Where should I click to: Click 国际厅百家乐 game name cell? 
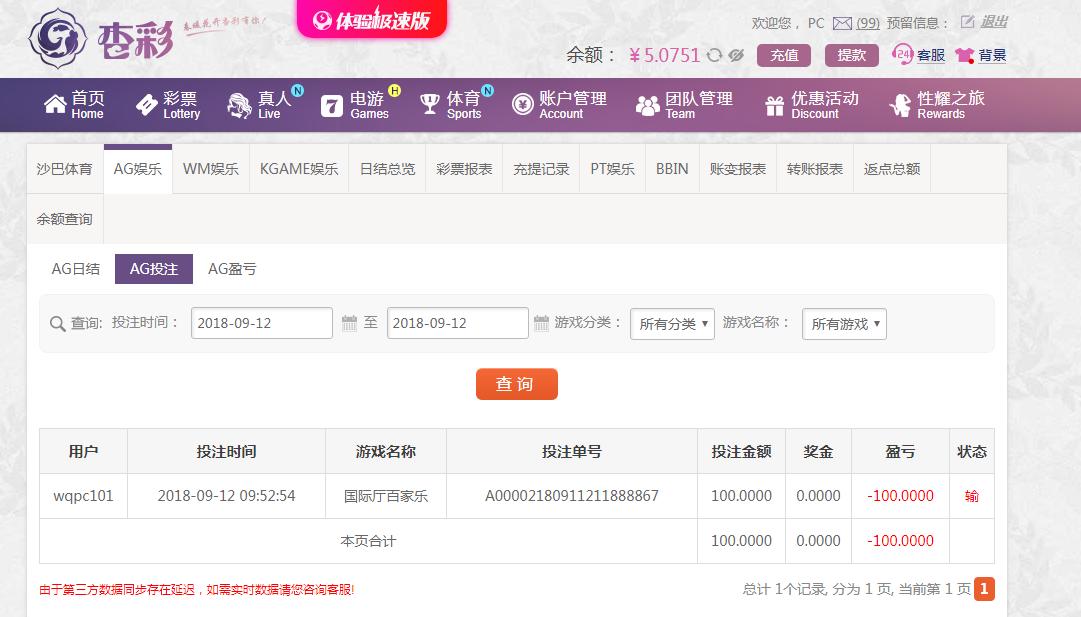click(x=386, y=496)
